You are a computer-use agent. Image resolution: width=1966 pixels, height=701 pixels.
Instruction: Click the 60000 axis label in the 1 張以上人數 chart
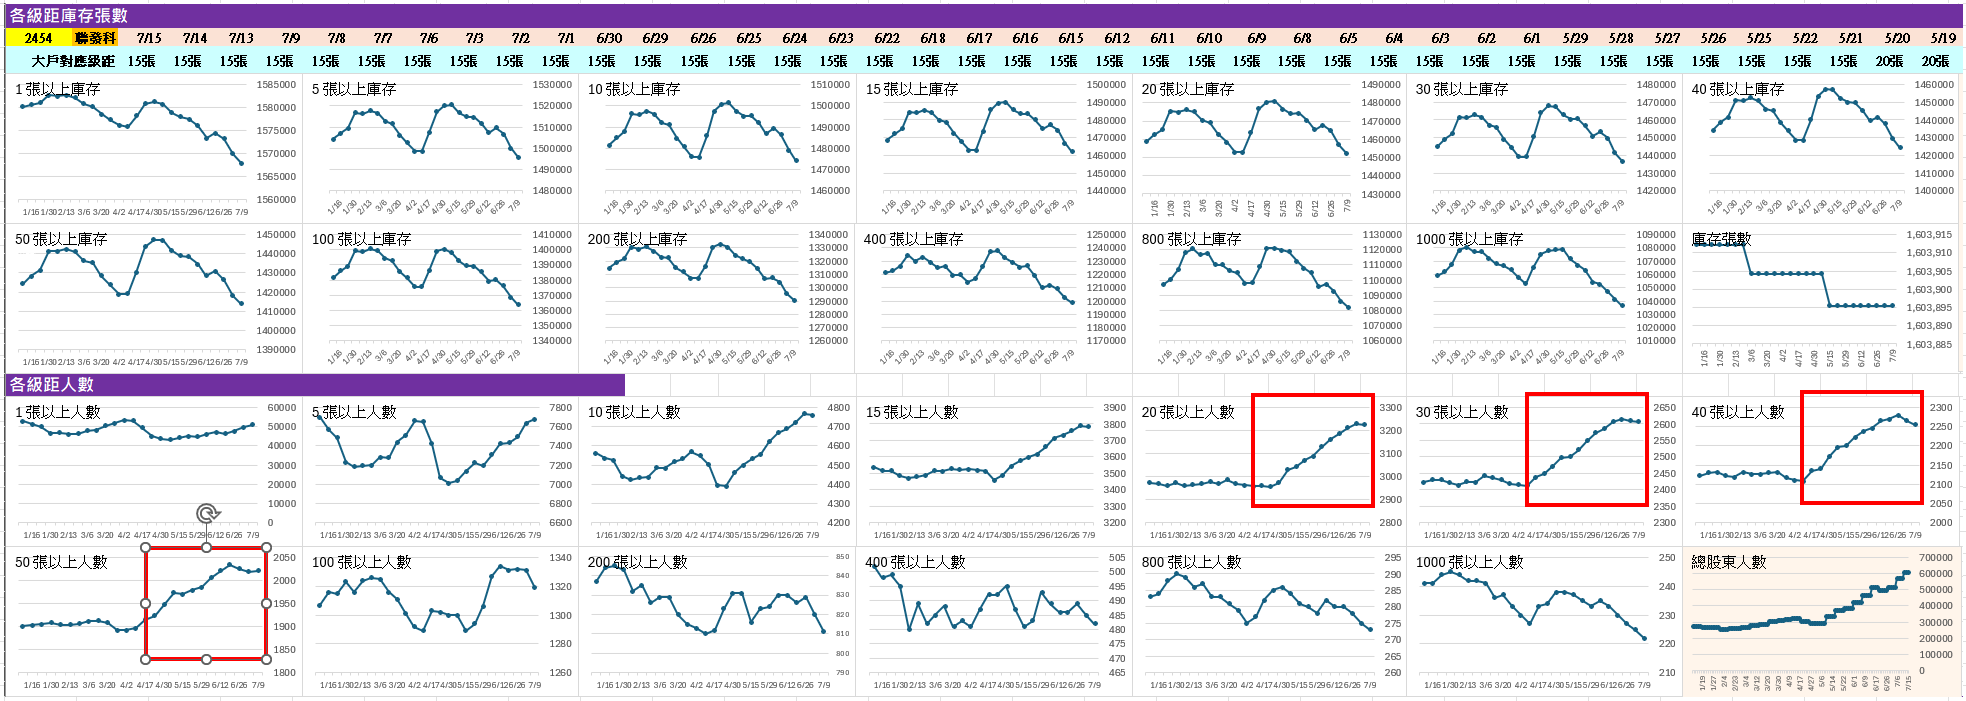tap(282, 408)
